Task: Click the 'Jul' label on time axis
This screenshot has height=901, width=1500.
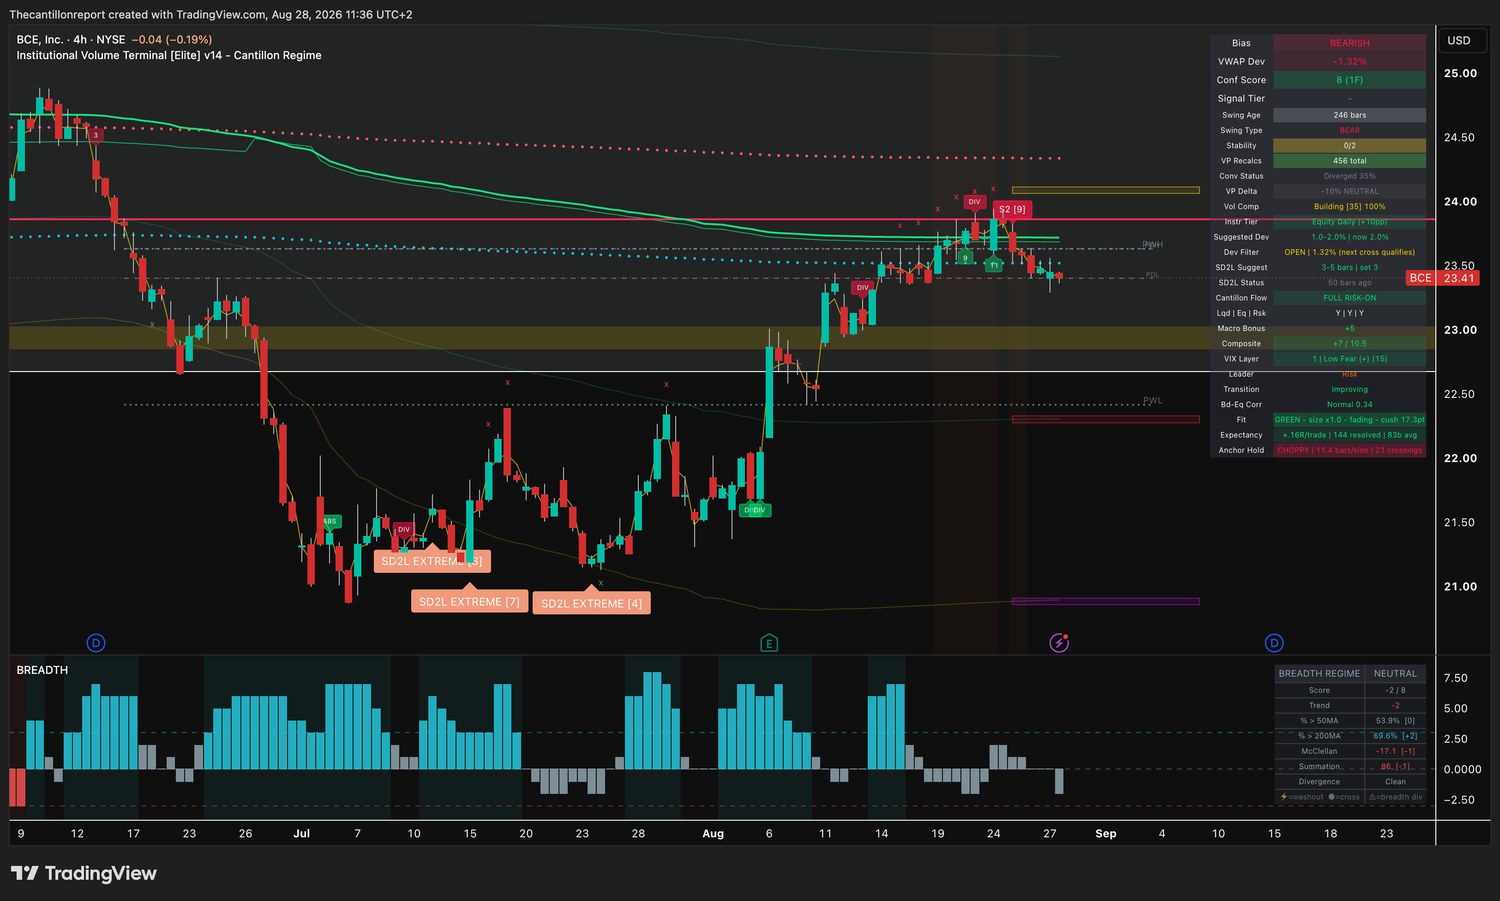Action: 301,833
